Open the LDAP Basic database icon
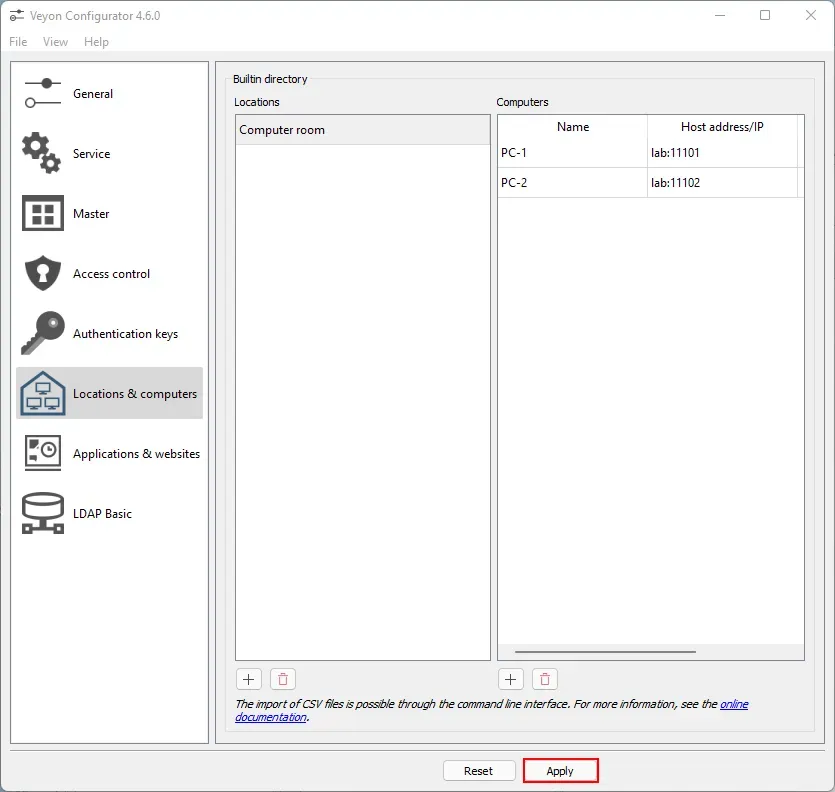This screenshot has height=792, width=835. pos(43,513)
